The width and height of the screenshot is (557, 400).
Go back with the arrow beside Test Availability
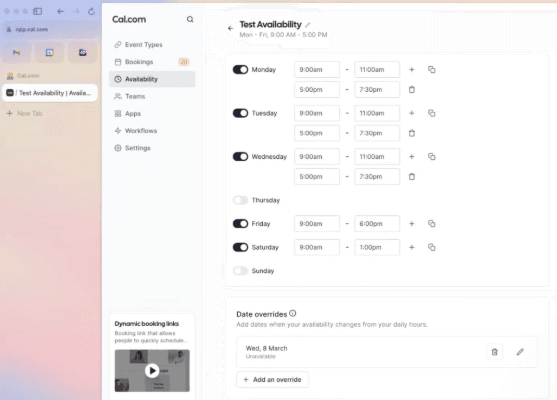click(x=231, y=28)
